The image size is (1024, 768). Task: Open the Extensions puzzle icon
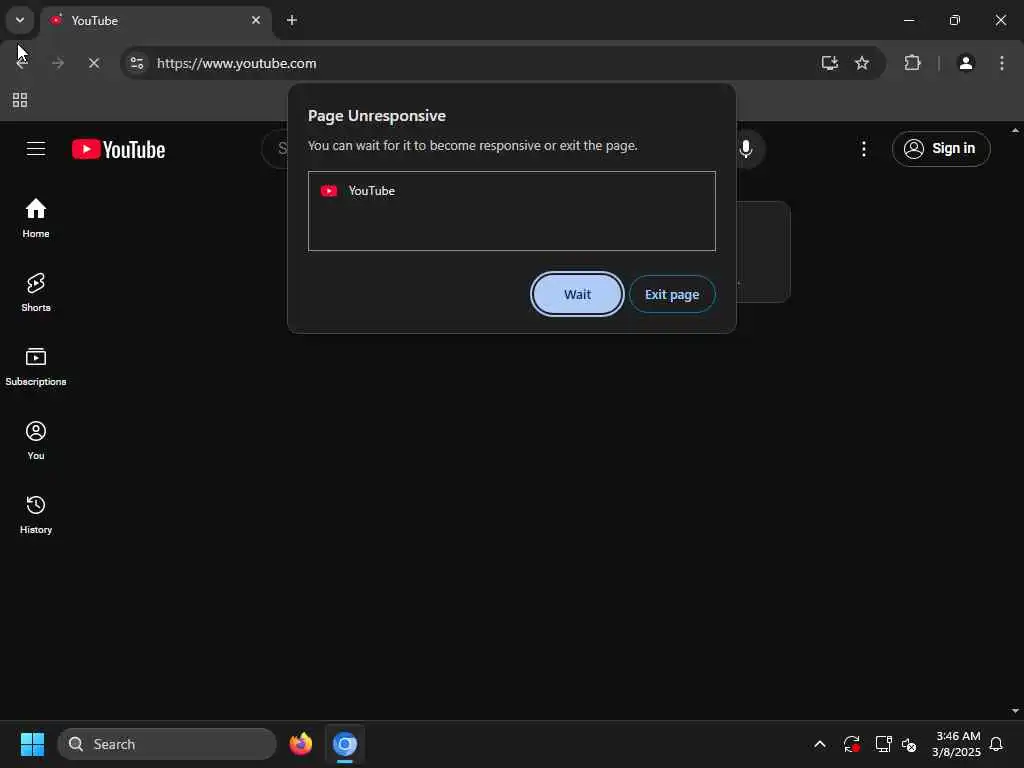click(x=912, y=63)
